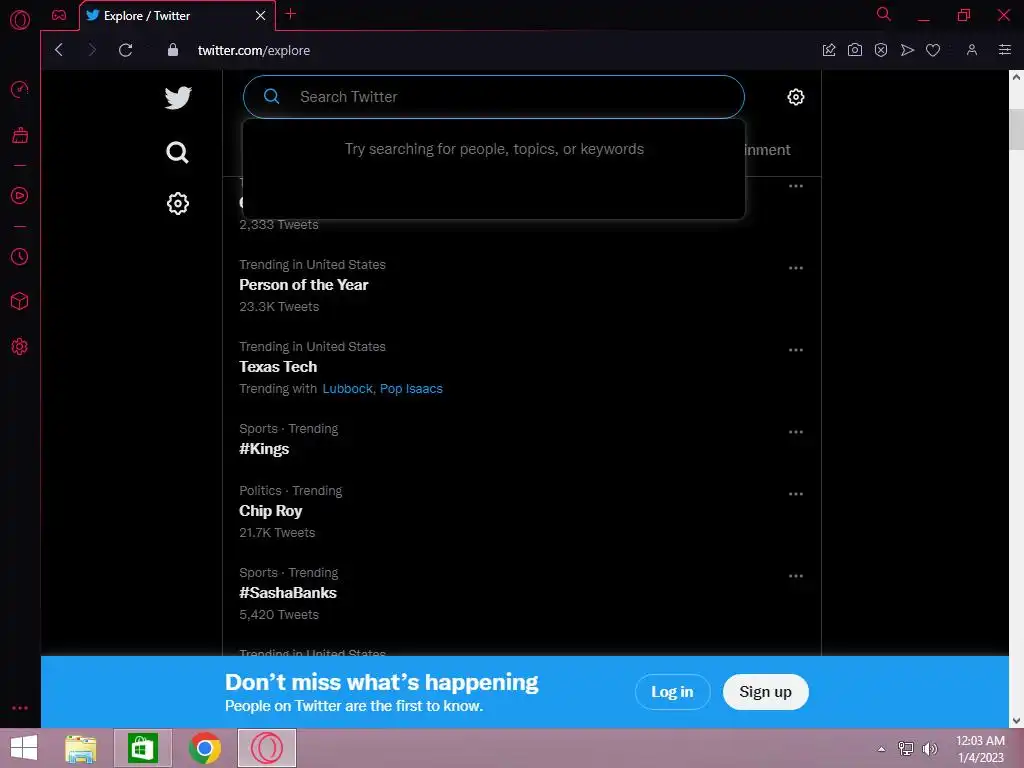Viewport: 1024px width, 768px height.
Task: Open more options for #SashaBanks trend
Action: point(795,576)
